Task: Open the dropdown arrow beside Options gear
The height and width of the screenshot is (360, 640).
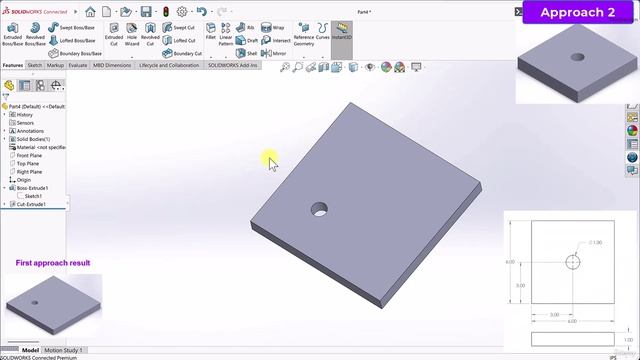Action: [x=191, y=12]
